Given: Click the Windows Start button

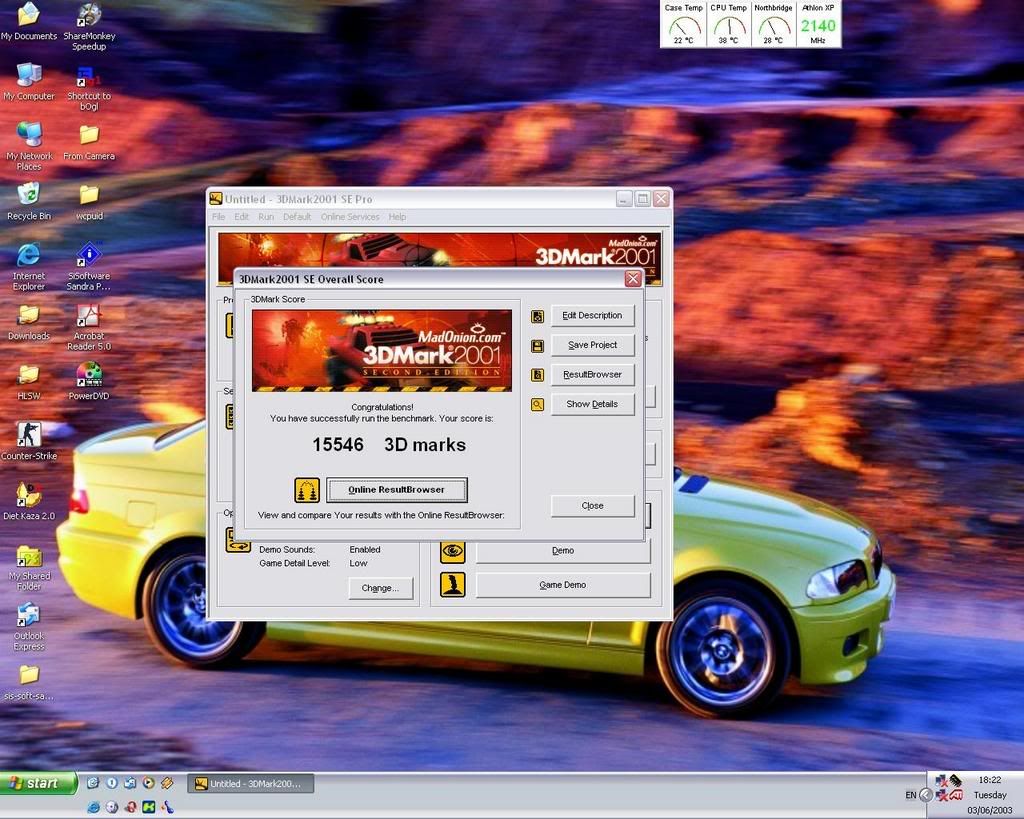Looking at the screenshot, I should (x=39, y=783).
